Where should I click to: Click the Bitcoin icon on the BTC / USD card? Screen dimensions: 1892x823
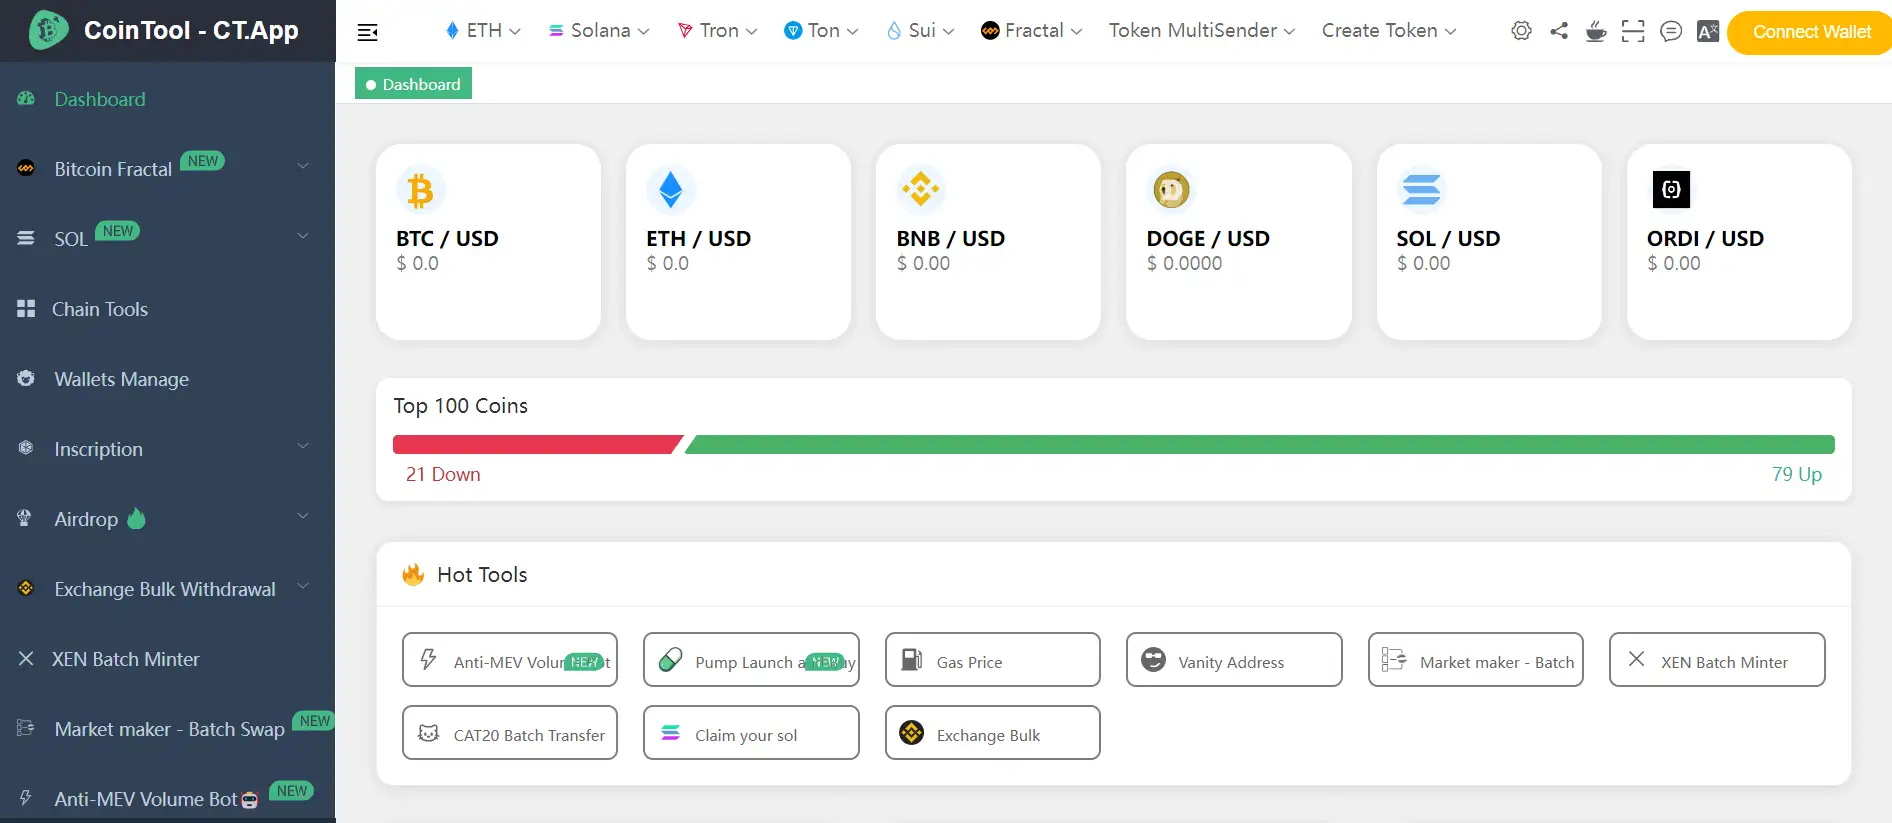point(420,190)
